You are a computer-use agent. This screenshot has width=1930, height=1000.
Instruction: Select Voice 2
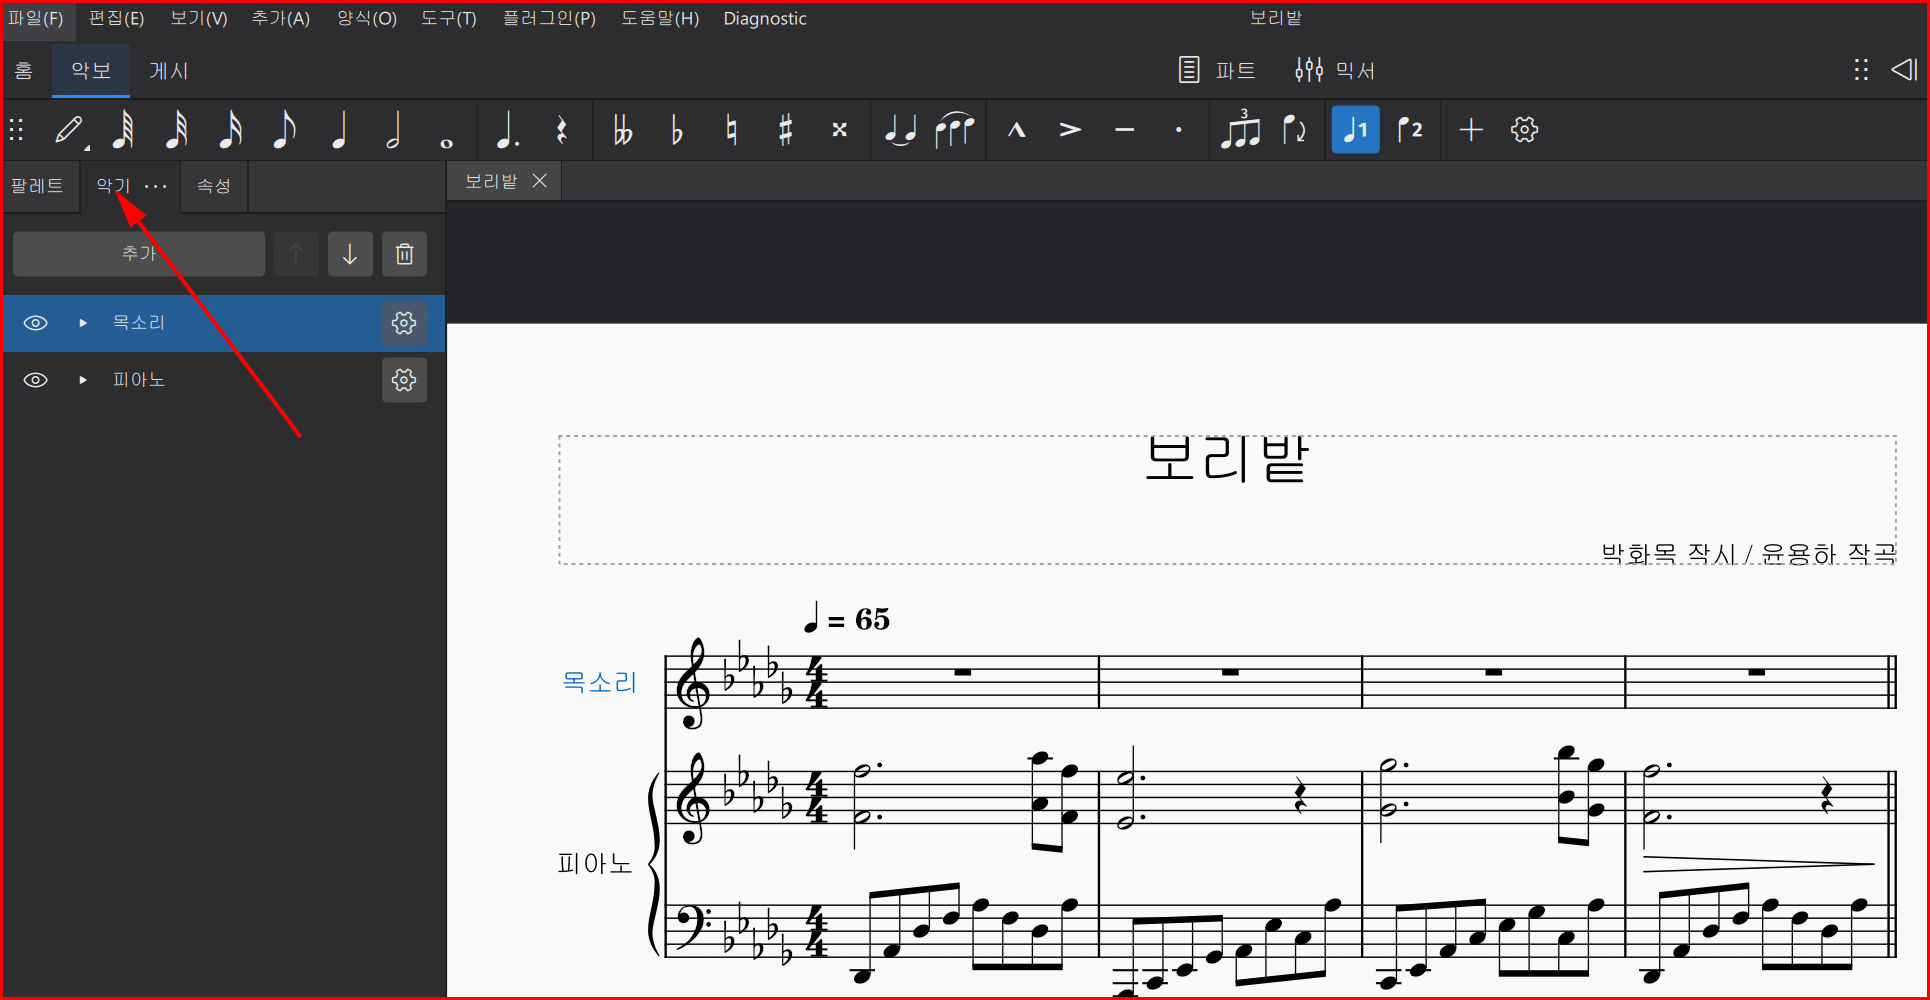(x=1410, y=130)
